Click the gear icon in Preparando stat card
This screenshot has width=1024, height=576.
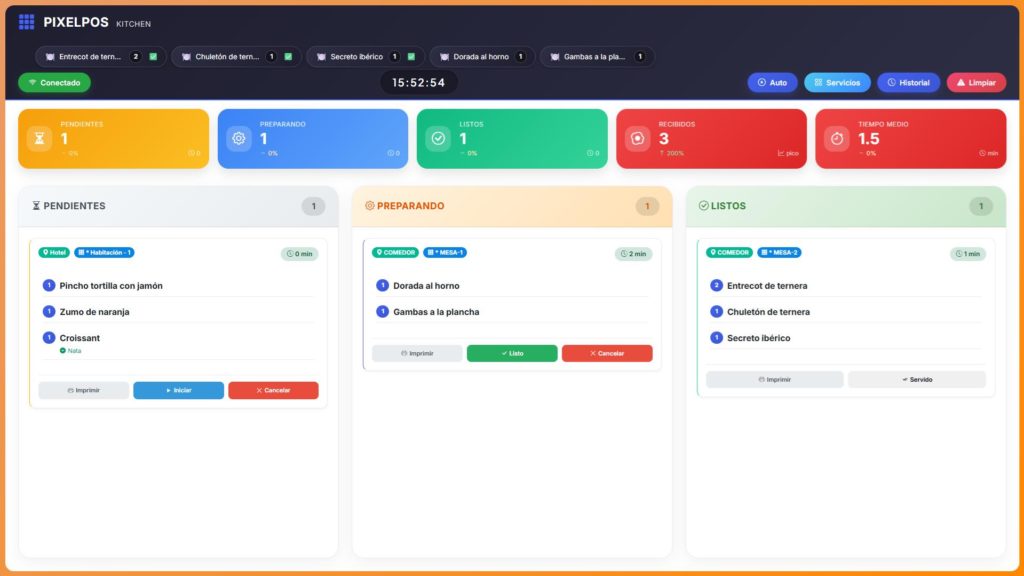point(239,138)
